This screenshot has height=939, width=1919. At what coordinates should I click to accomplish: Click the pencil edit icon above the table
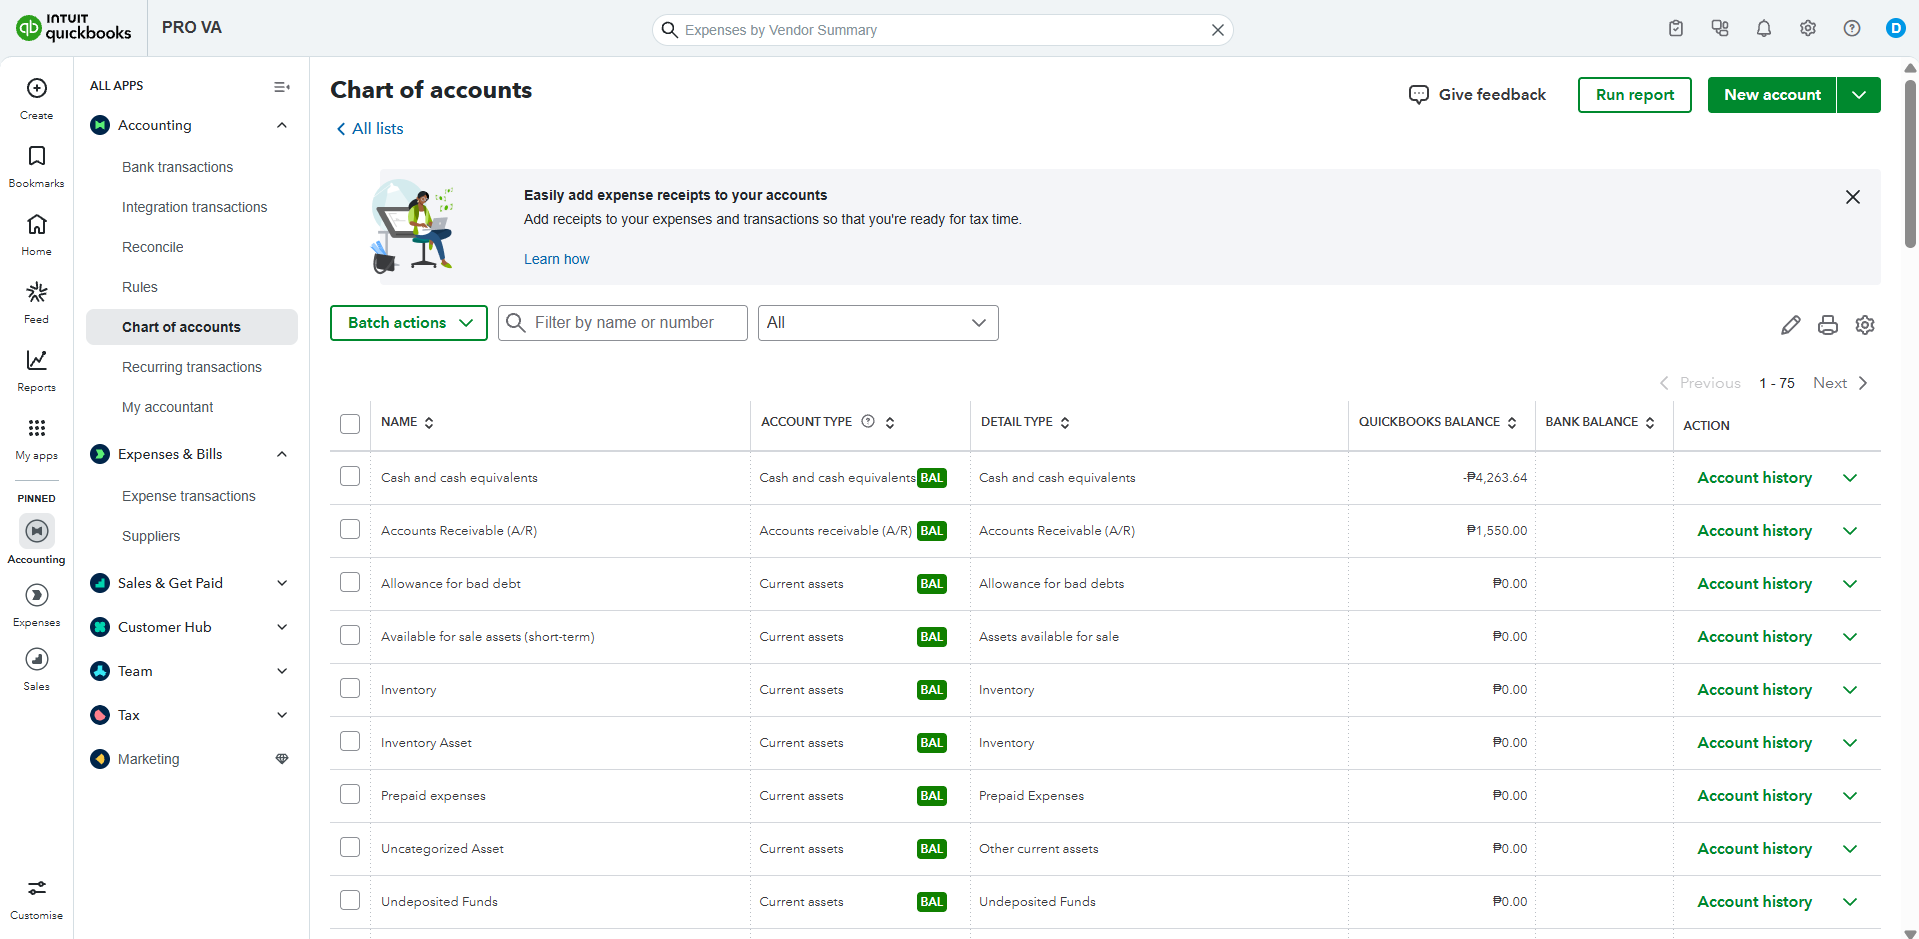[x=1790, y=325]
